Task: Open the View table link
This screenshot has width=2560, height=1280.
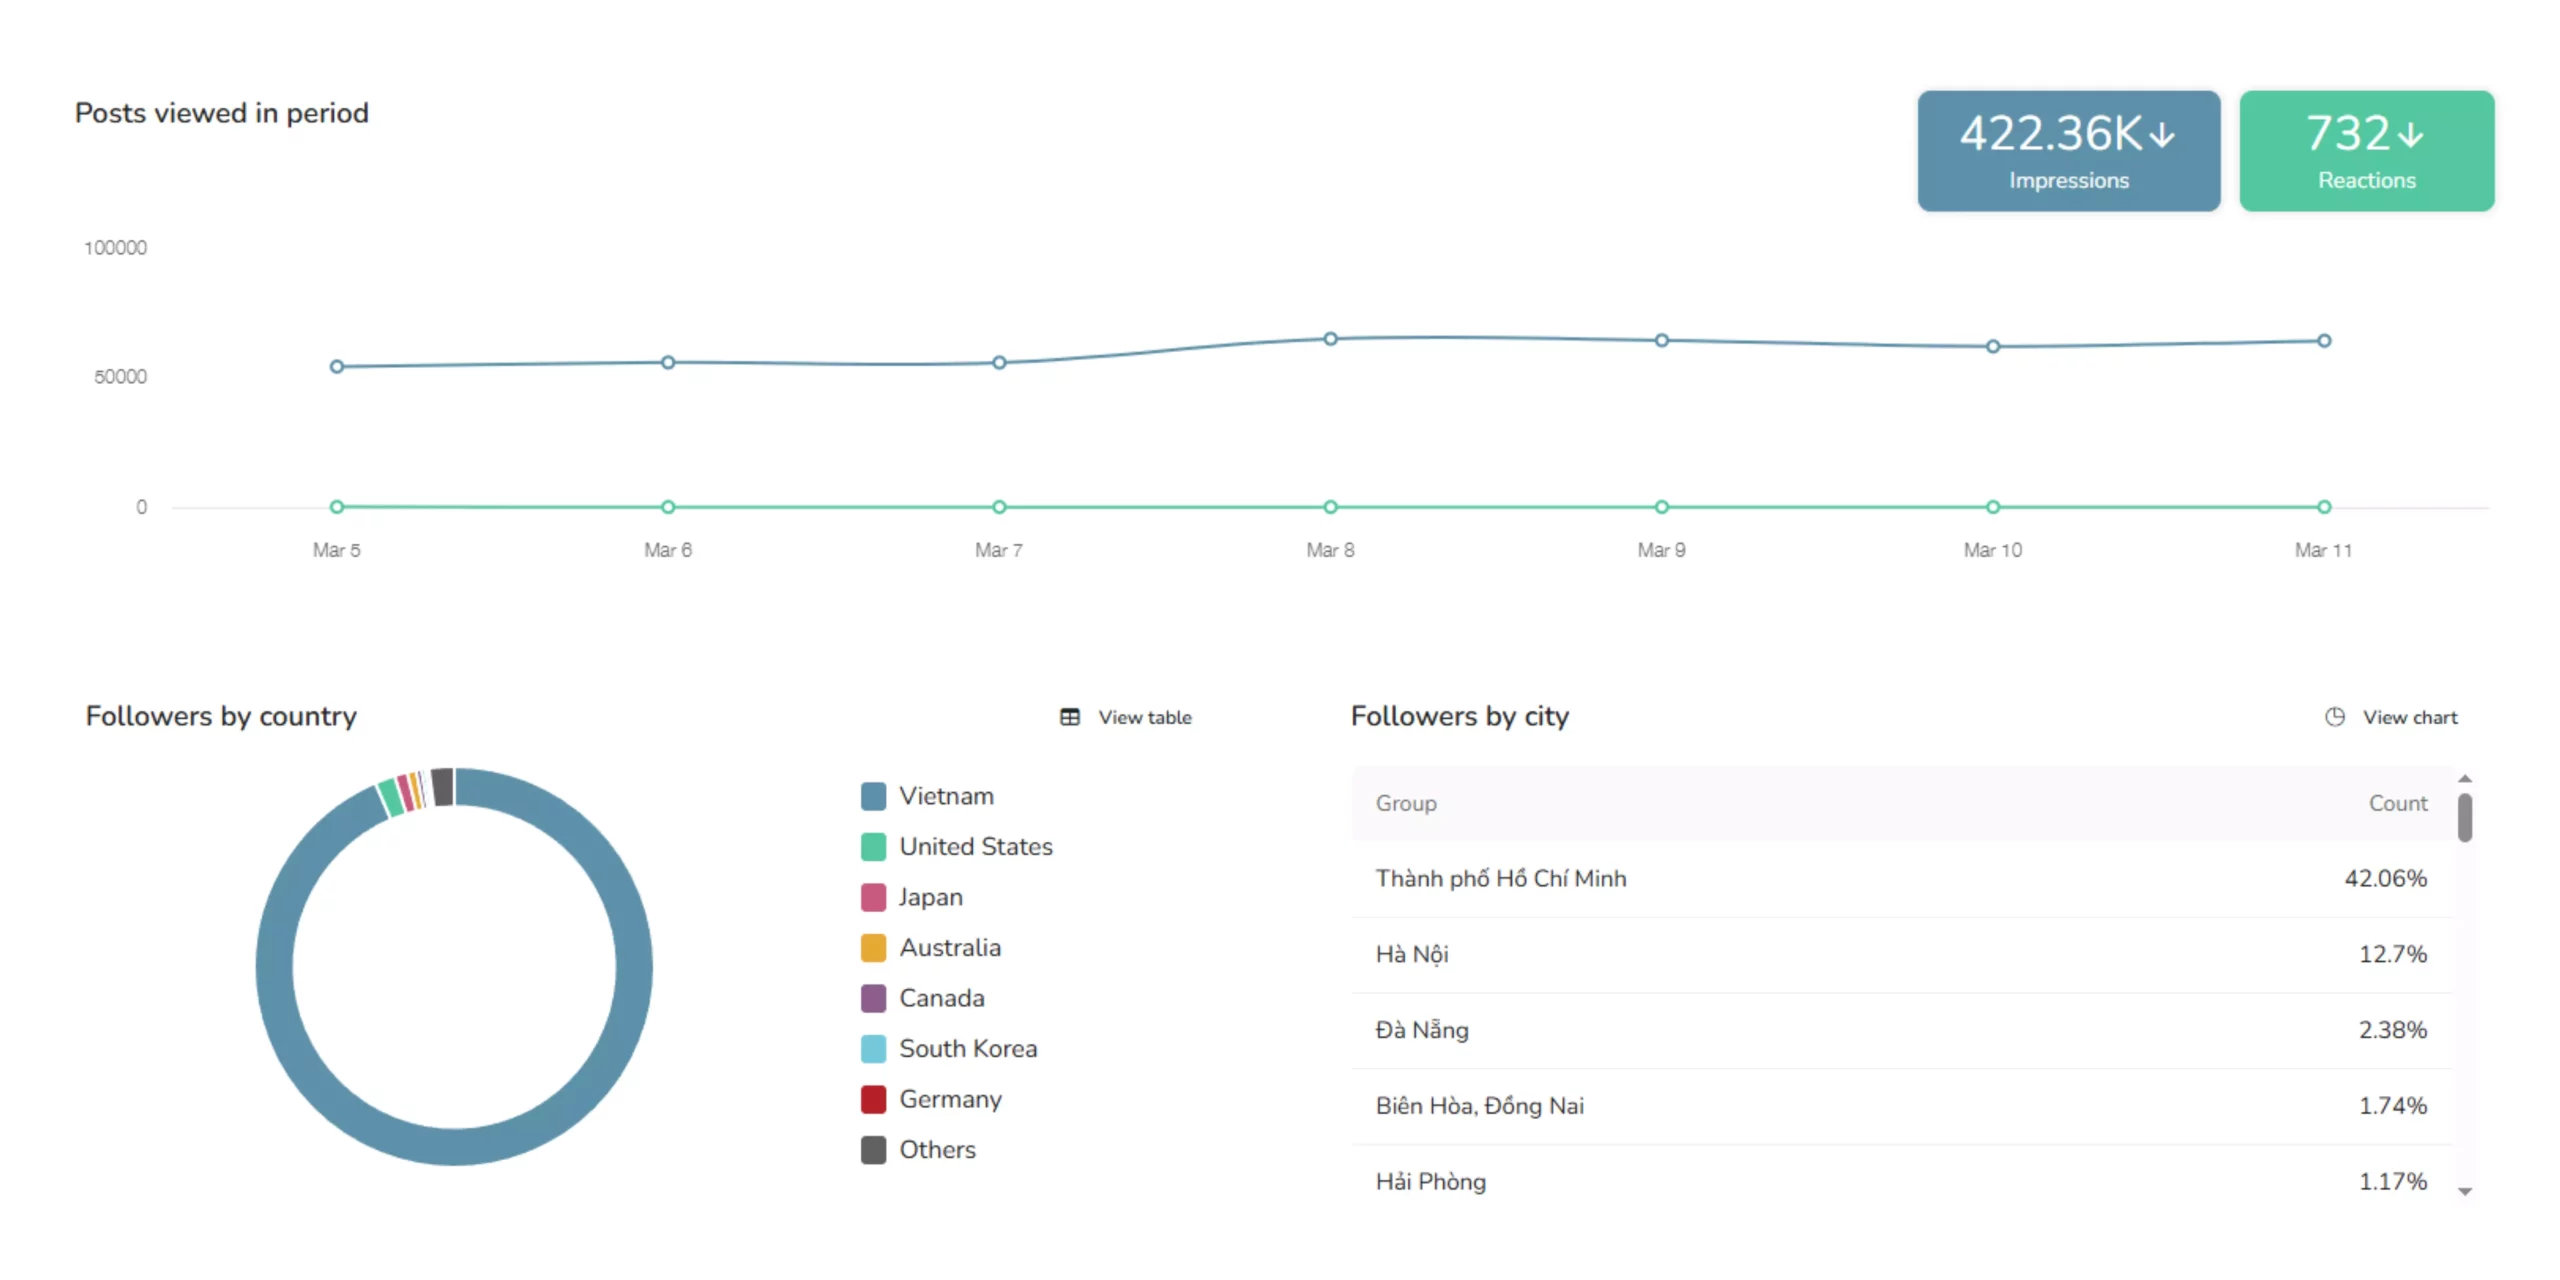Action: click(x=1144, y=717)
